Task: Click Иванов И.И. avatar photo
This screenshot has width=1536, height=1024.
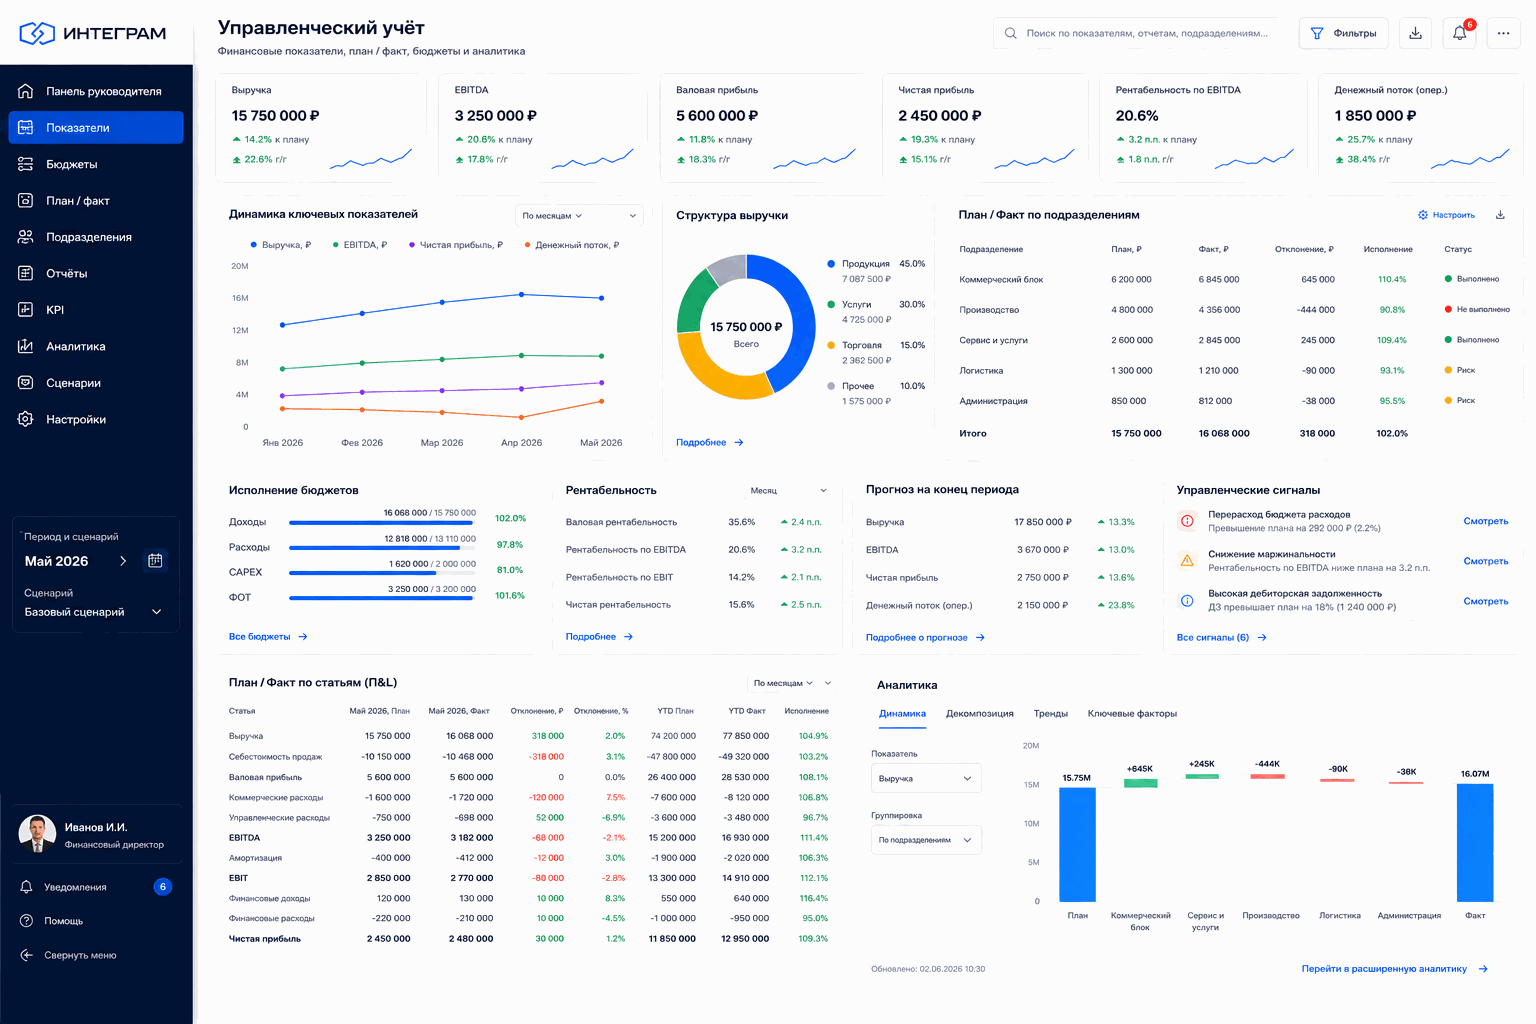Action: tap(38, 834)
